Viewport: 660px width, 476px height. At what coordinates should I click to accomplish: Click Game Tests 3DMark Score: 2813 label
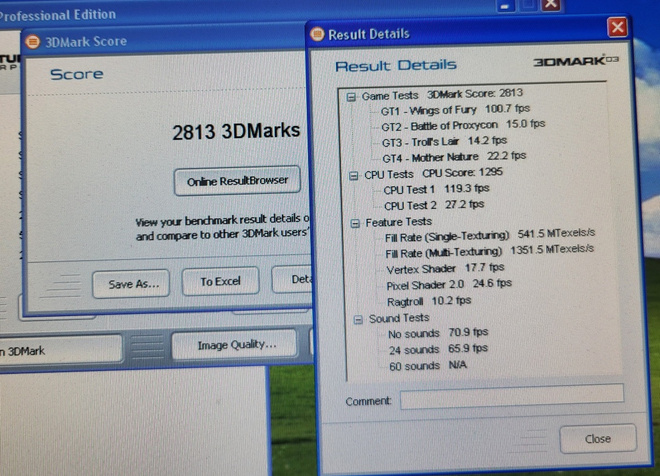point(442,94)
